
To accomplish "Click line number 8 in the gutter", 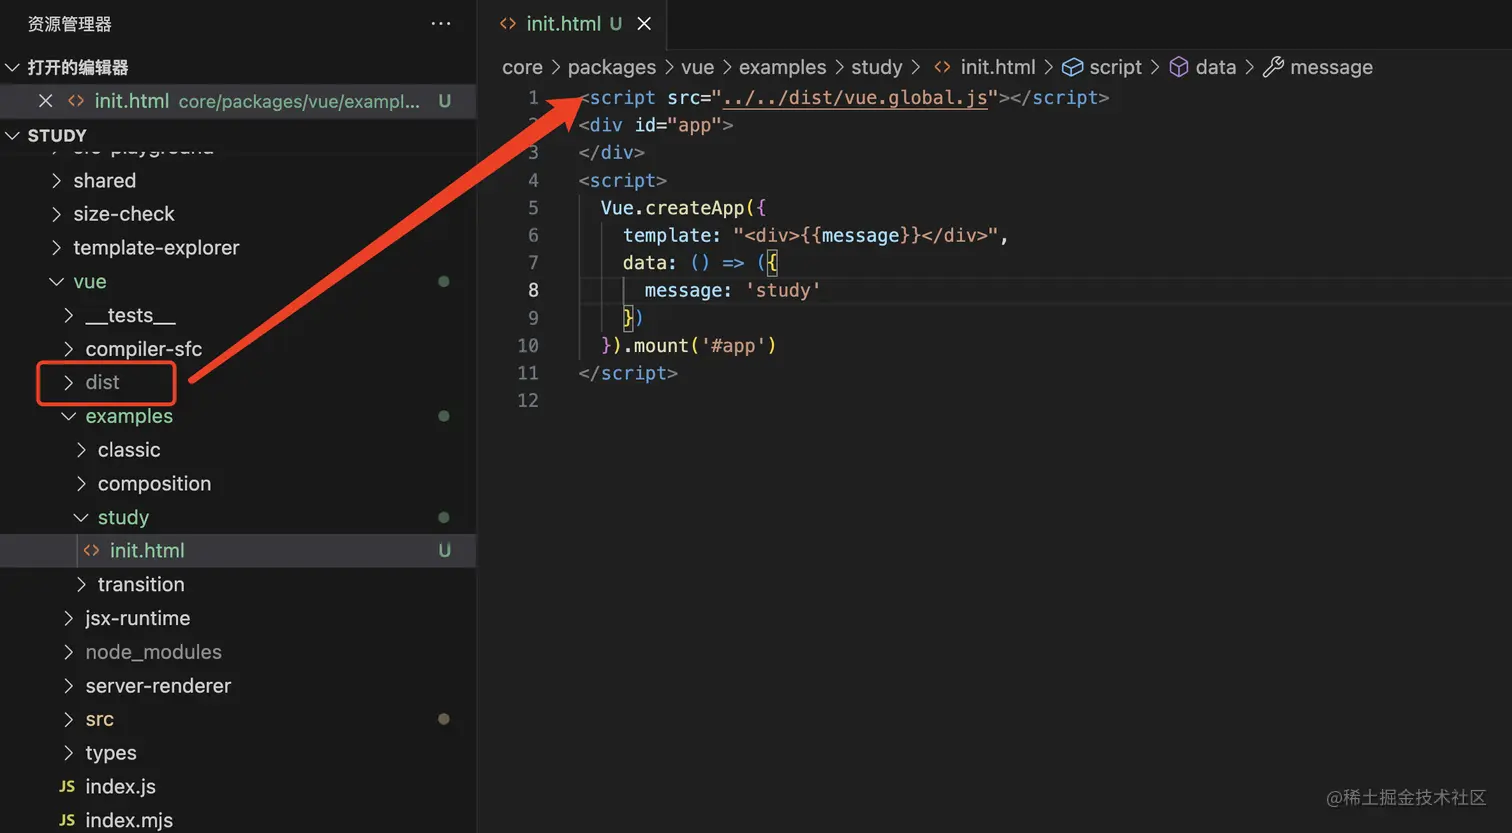I will click(x=533, y=290).
